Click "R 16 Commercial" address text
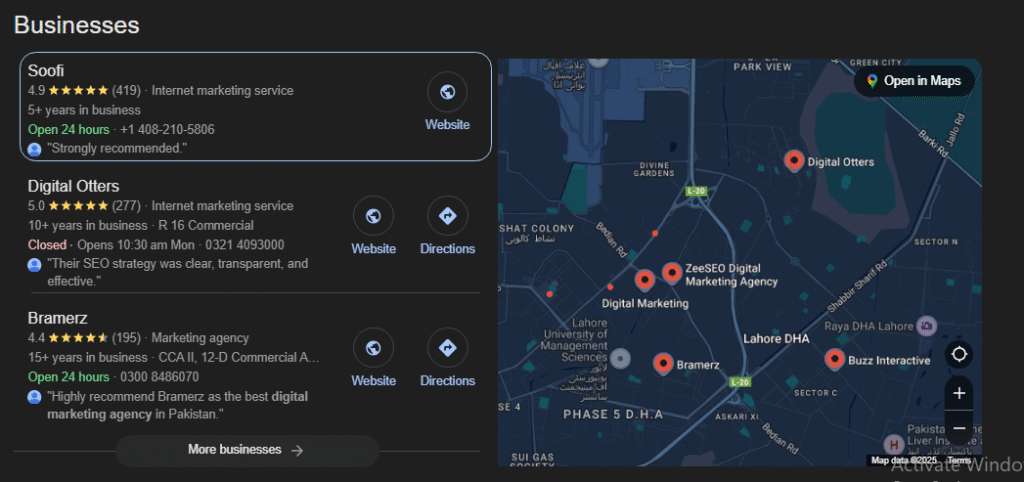The height and width of the screenshot is (482, 1024). click(206, 226)
